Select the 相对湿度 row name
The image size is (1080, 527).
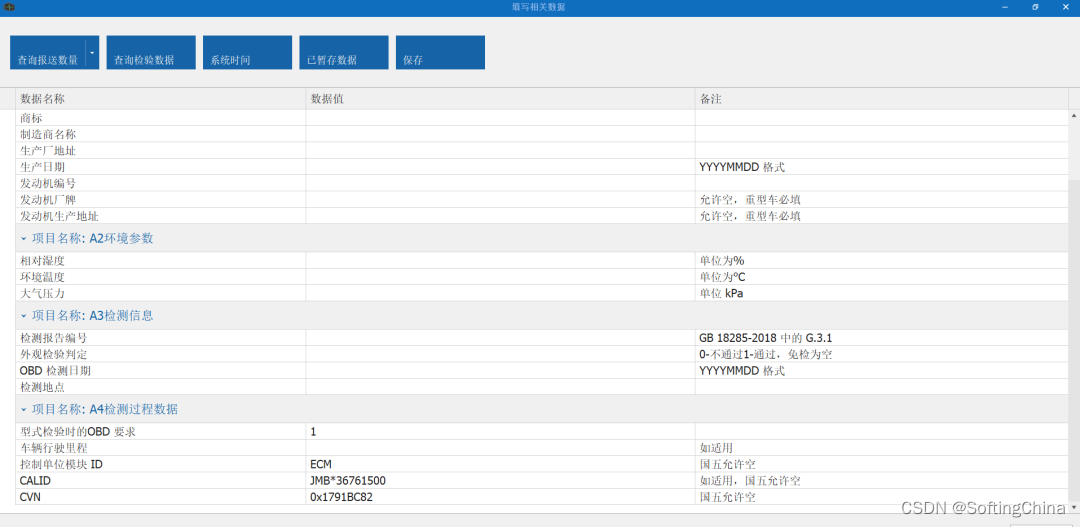pyautogui.click(x=43, y=261)
